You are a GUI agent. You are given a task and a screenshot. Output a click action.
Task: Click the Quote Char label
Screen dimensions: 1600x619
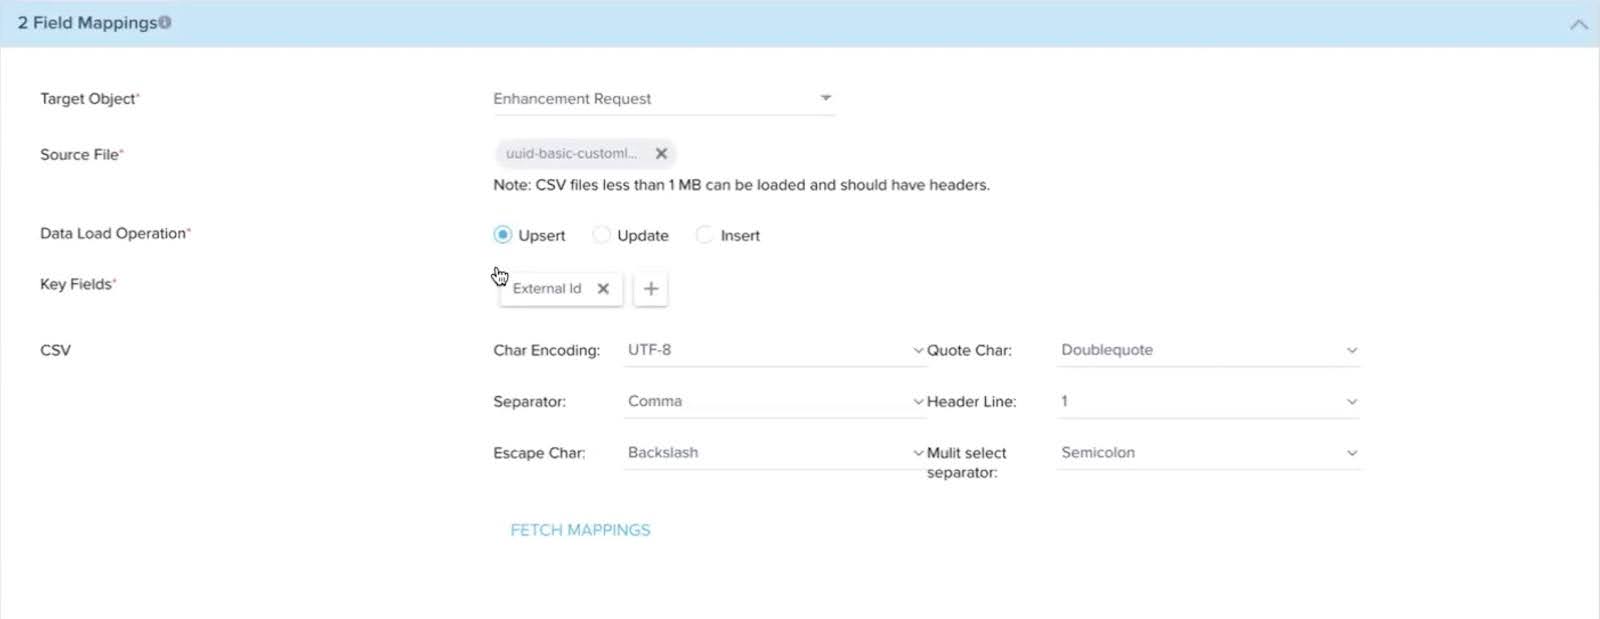(x=969, y=351)
